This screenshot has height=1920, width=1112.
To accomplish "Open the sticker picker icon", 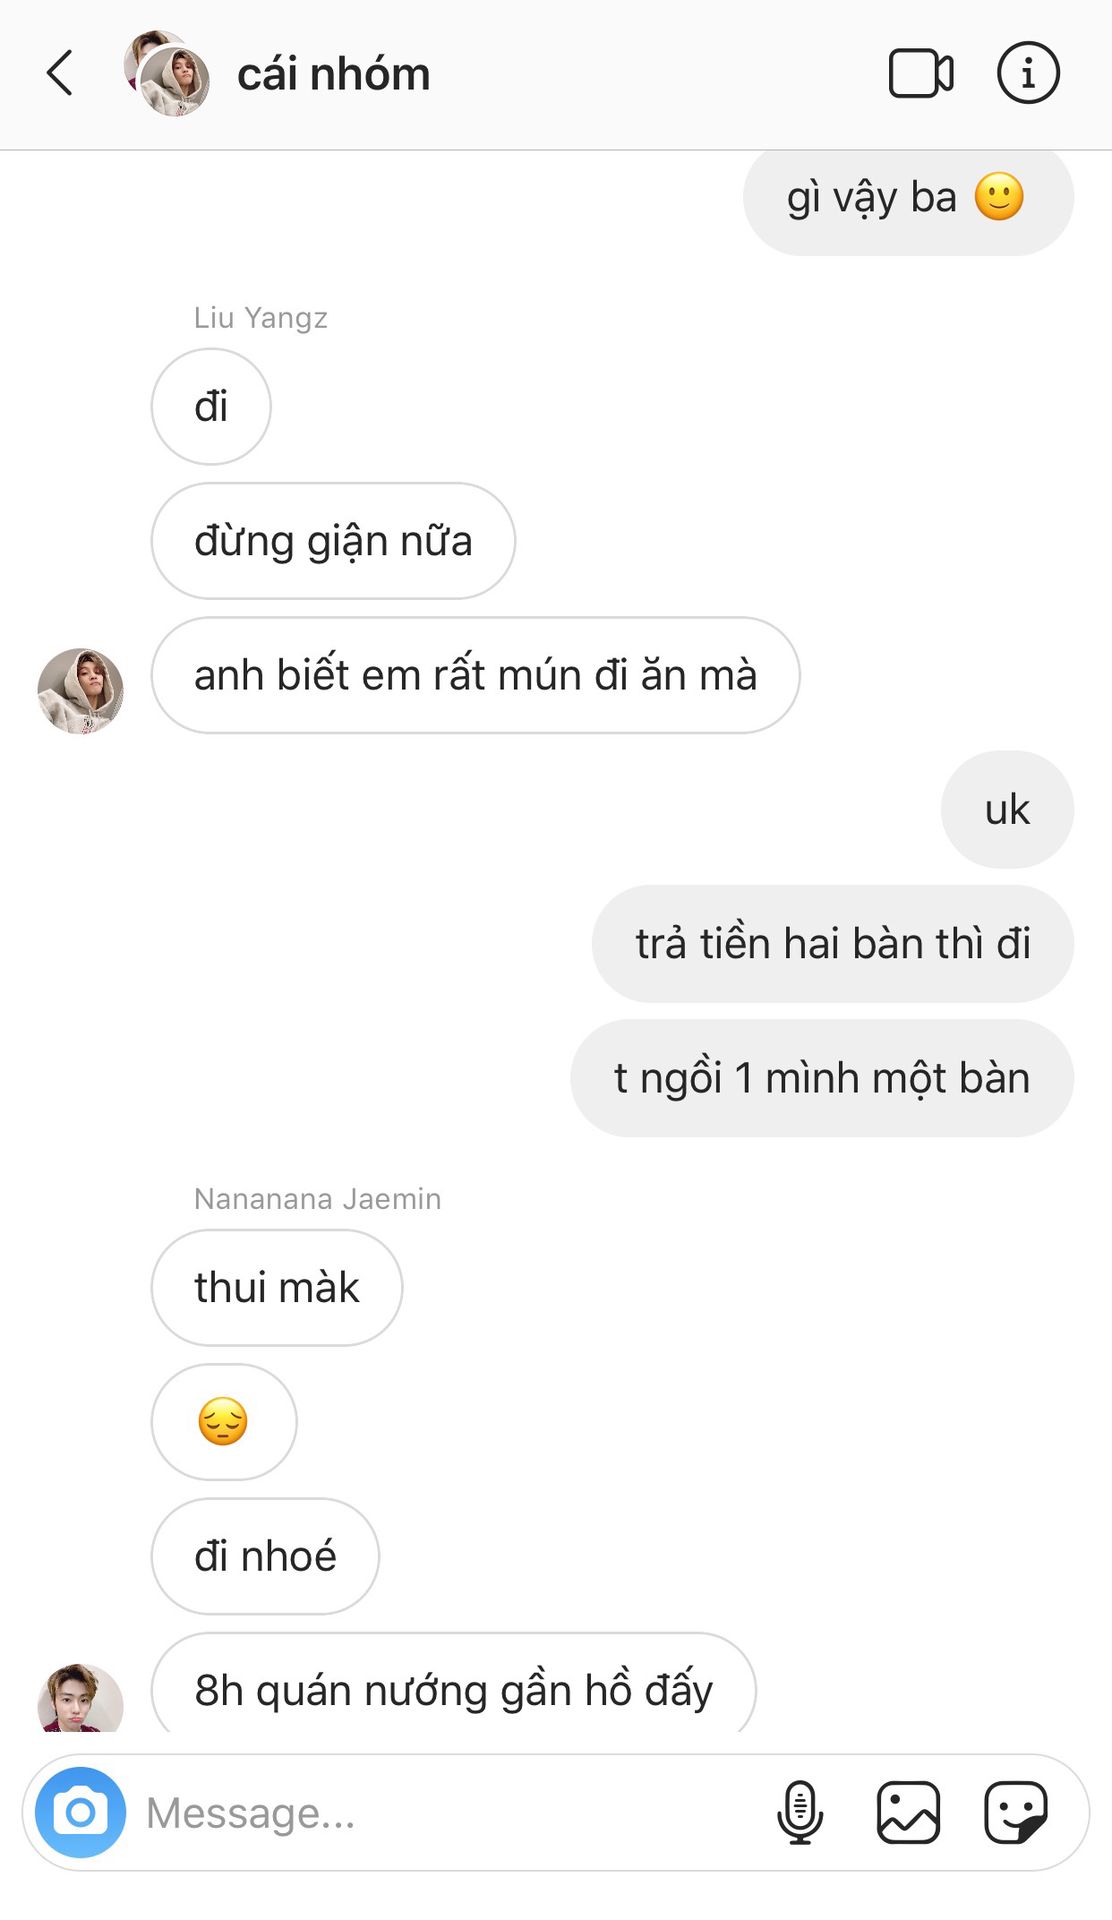I will coord(1015,1812).
